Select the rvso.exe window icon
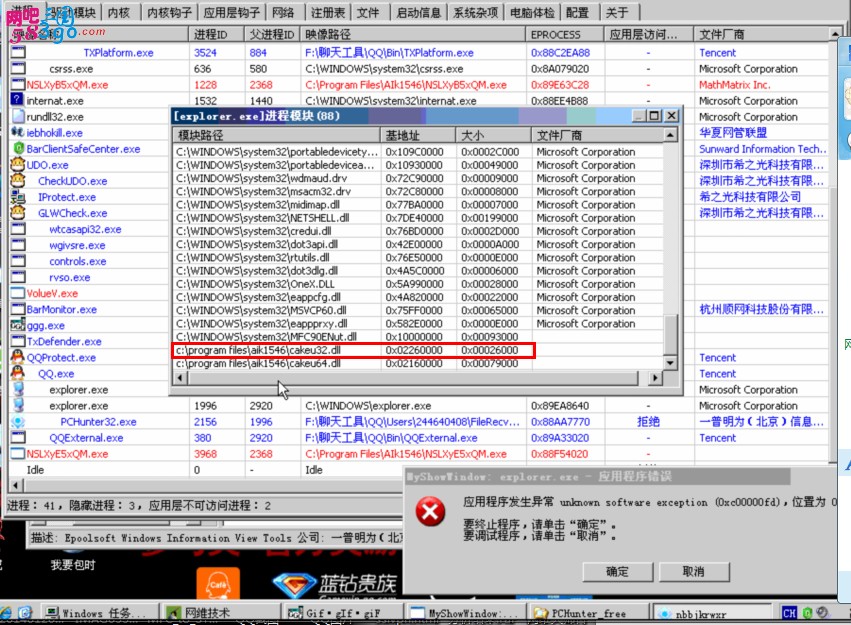This screenshot has width=851, height=625. coord(18,277)
